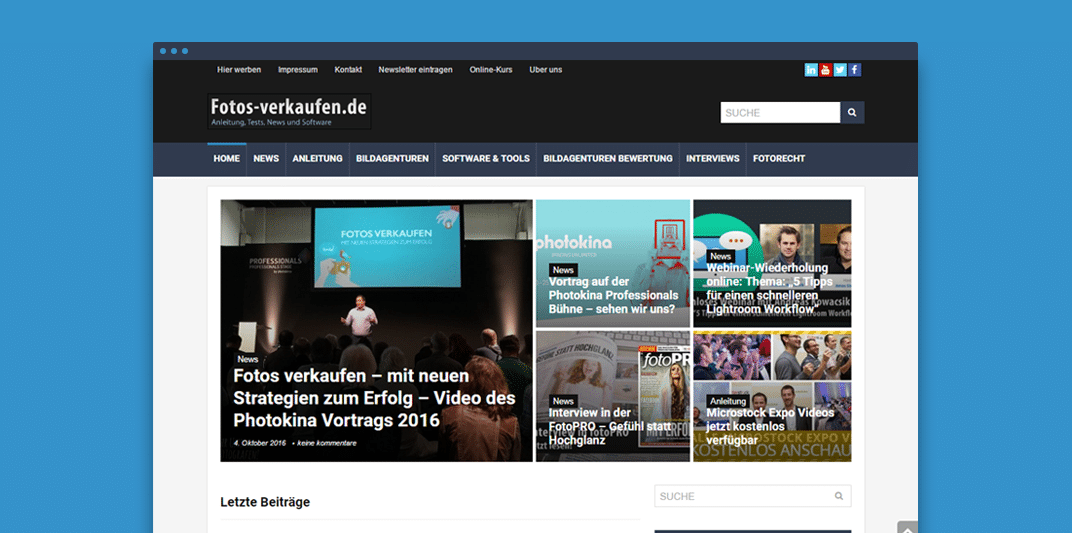Open Vortrag auf der Photokina Professionals Bühne article
1072x533 pixels.
coord(613,295)
